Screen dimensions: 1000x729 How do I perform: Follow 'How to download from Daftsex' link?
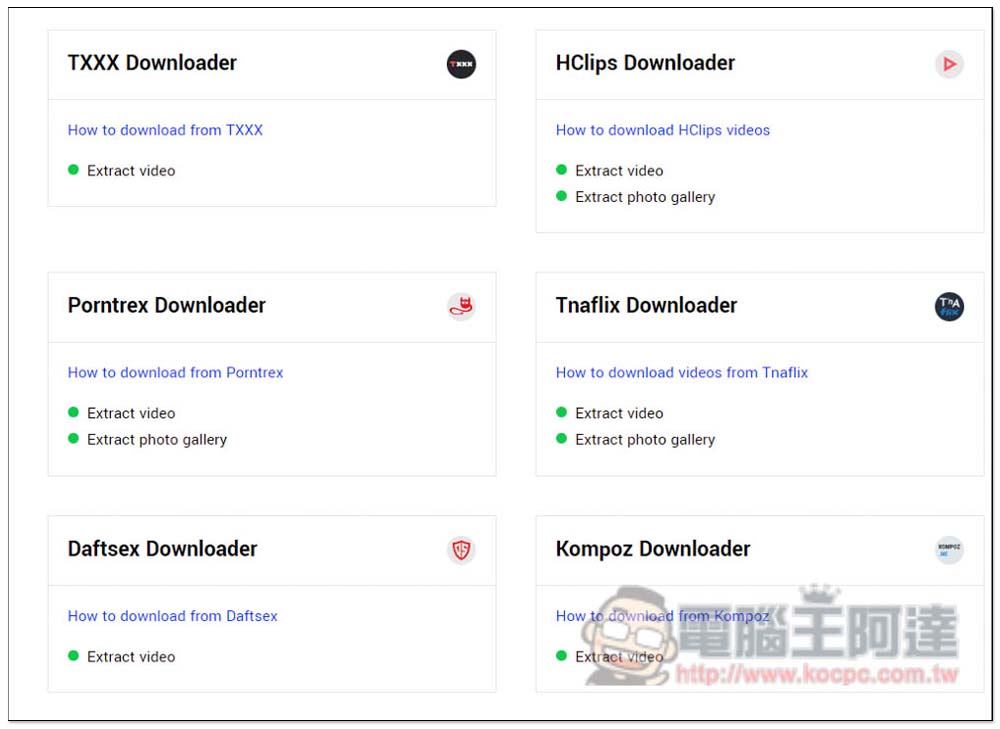[173, 616]
